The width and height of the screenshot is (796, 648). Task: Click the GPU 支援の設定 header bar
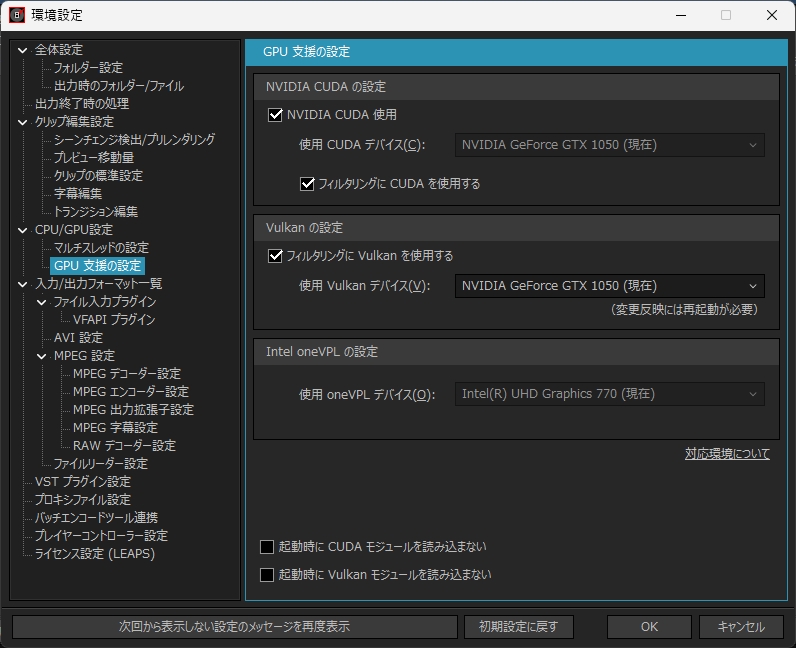point(516,52)
